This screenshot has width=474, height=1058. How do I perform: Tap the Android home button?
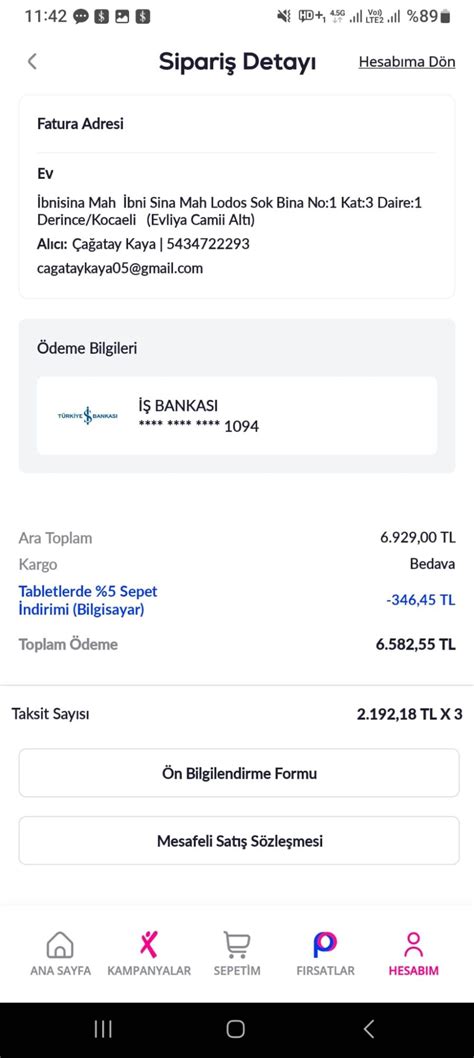coord(236,1029)
